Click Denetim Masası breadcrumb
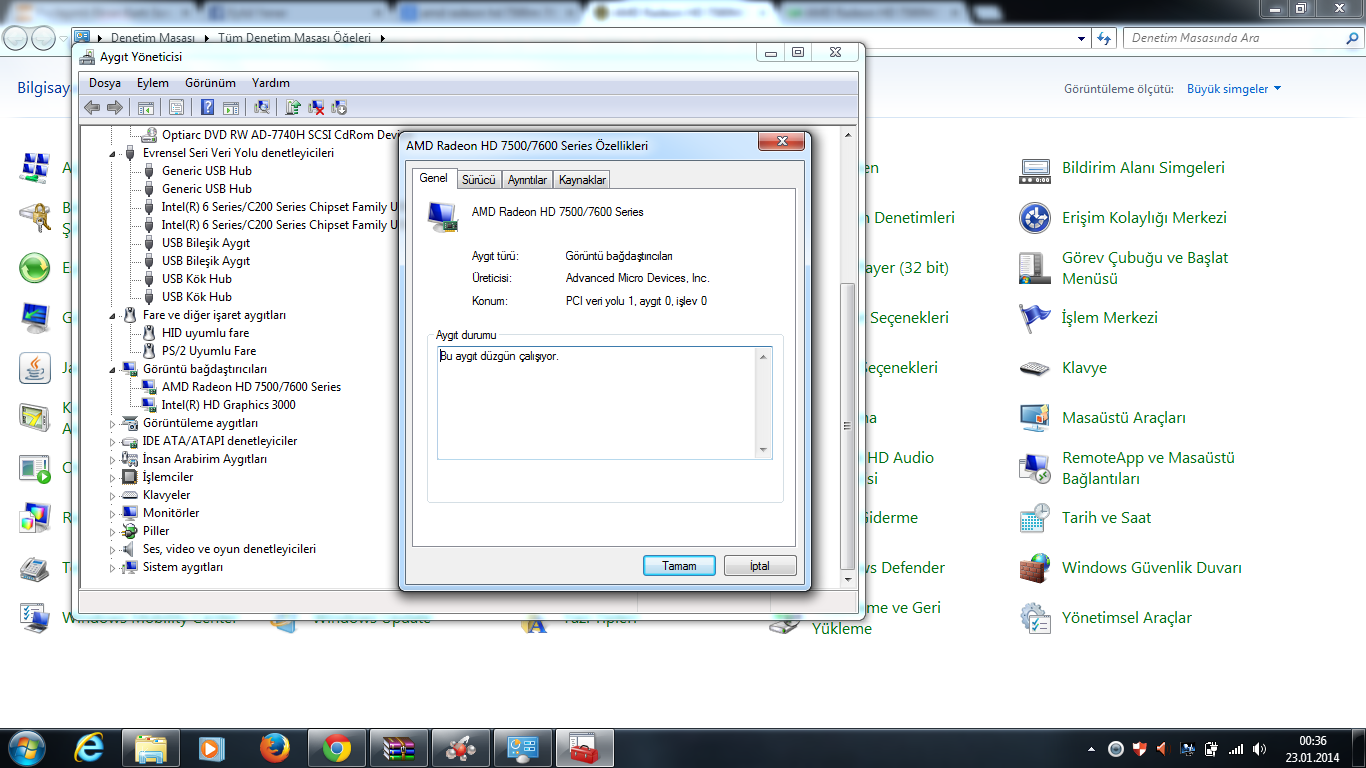1366x768 pixels. point(152,38)
